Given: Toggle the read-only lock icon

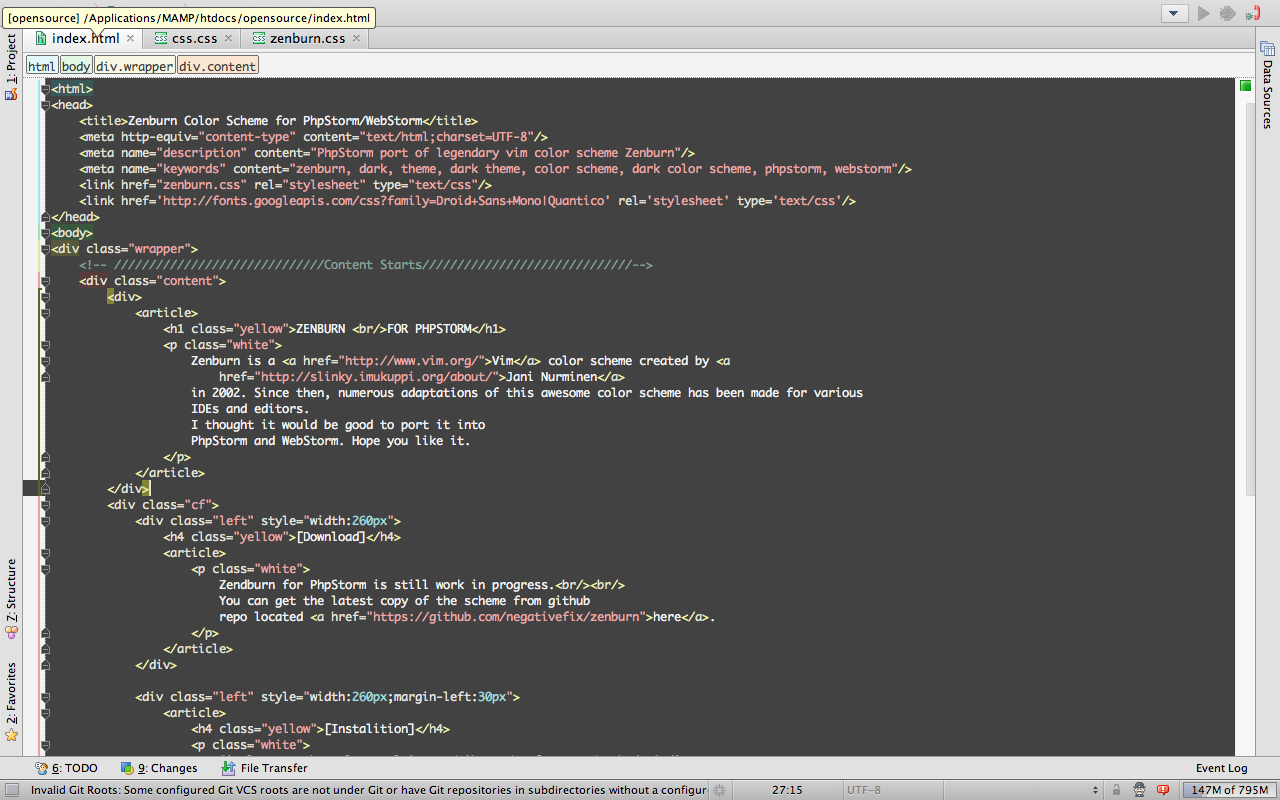Looking at the screenshot, I should pyautogui.click(x=1116, y=790).
